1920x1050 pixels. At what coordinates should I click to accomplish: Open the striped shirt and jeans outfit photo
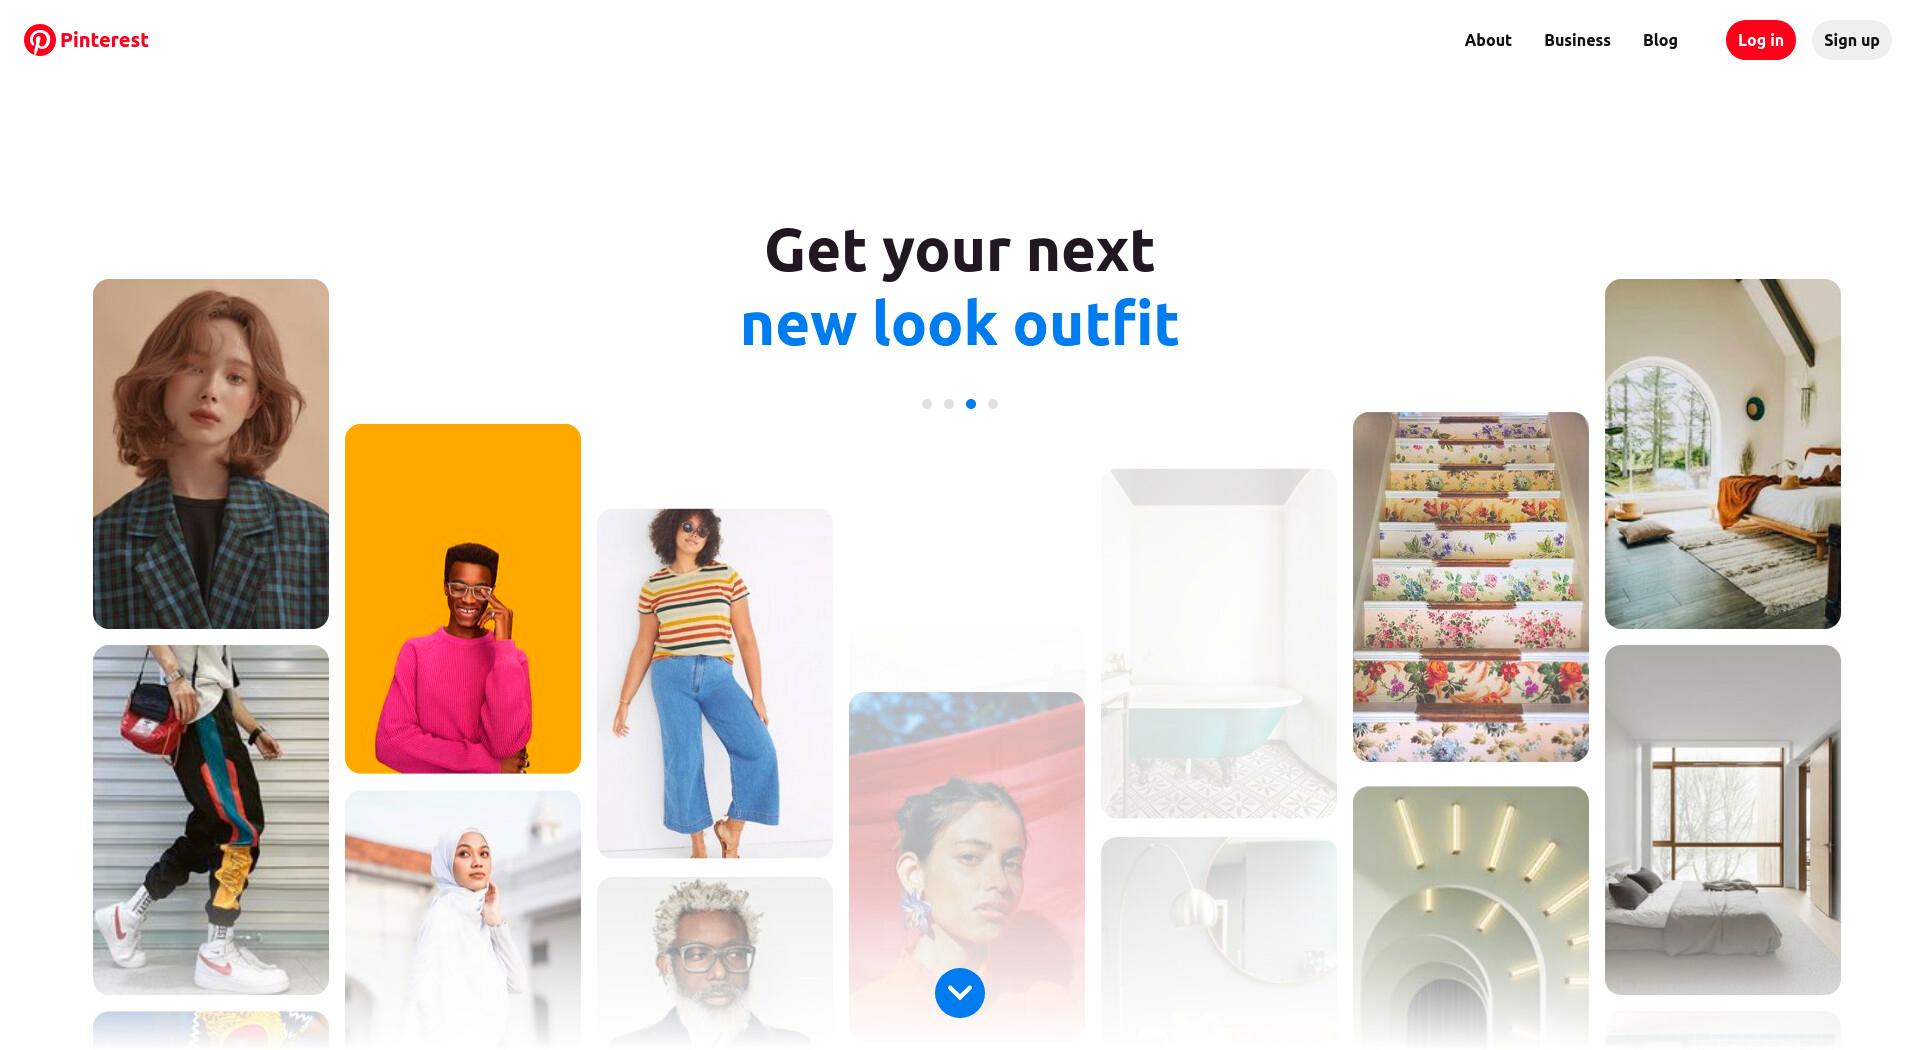[x=715, y=683]
